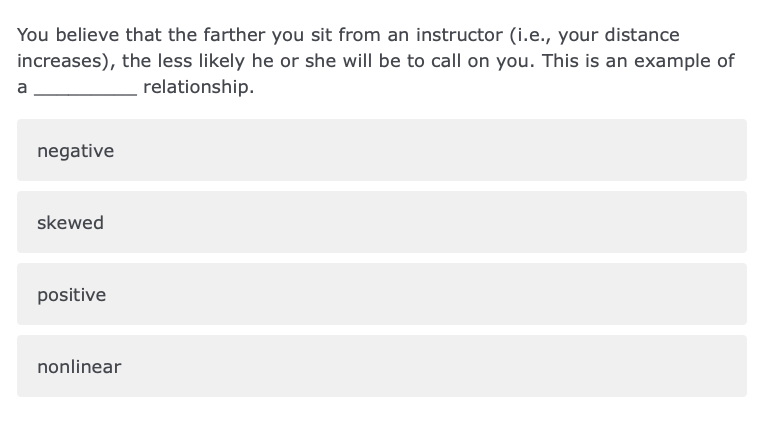
Task: Click 'increases)' at the second line's start
Action: (x=66, y=61)
